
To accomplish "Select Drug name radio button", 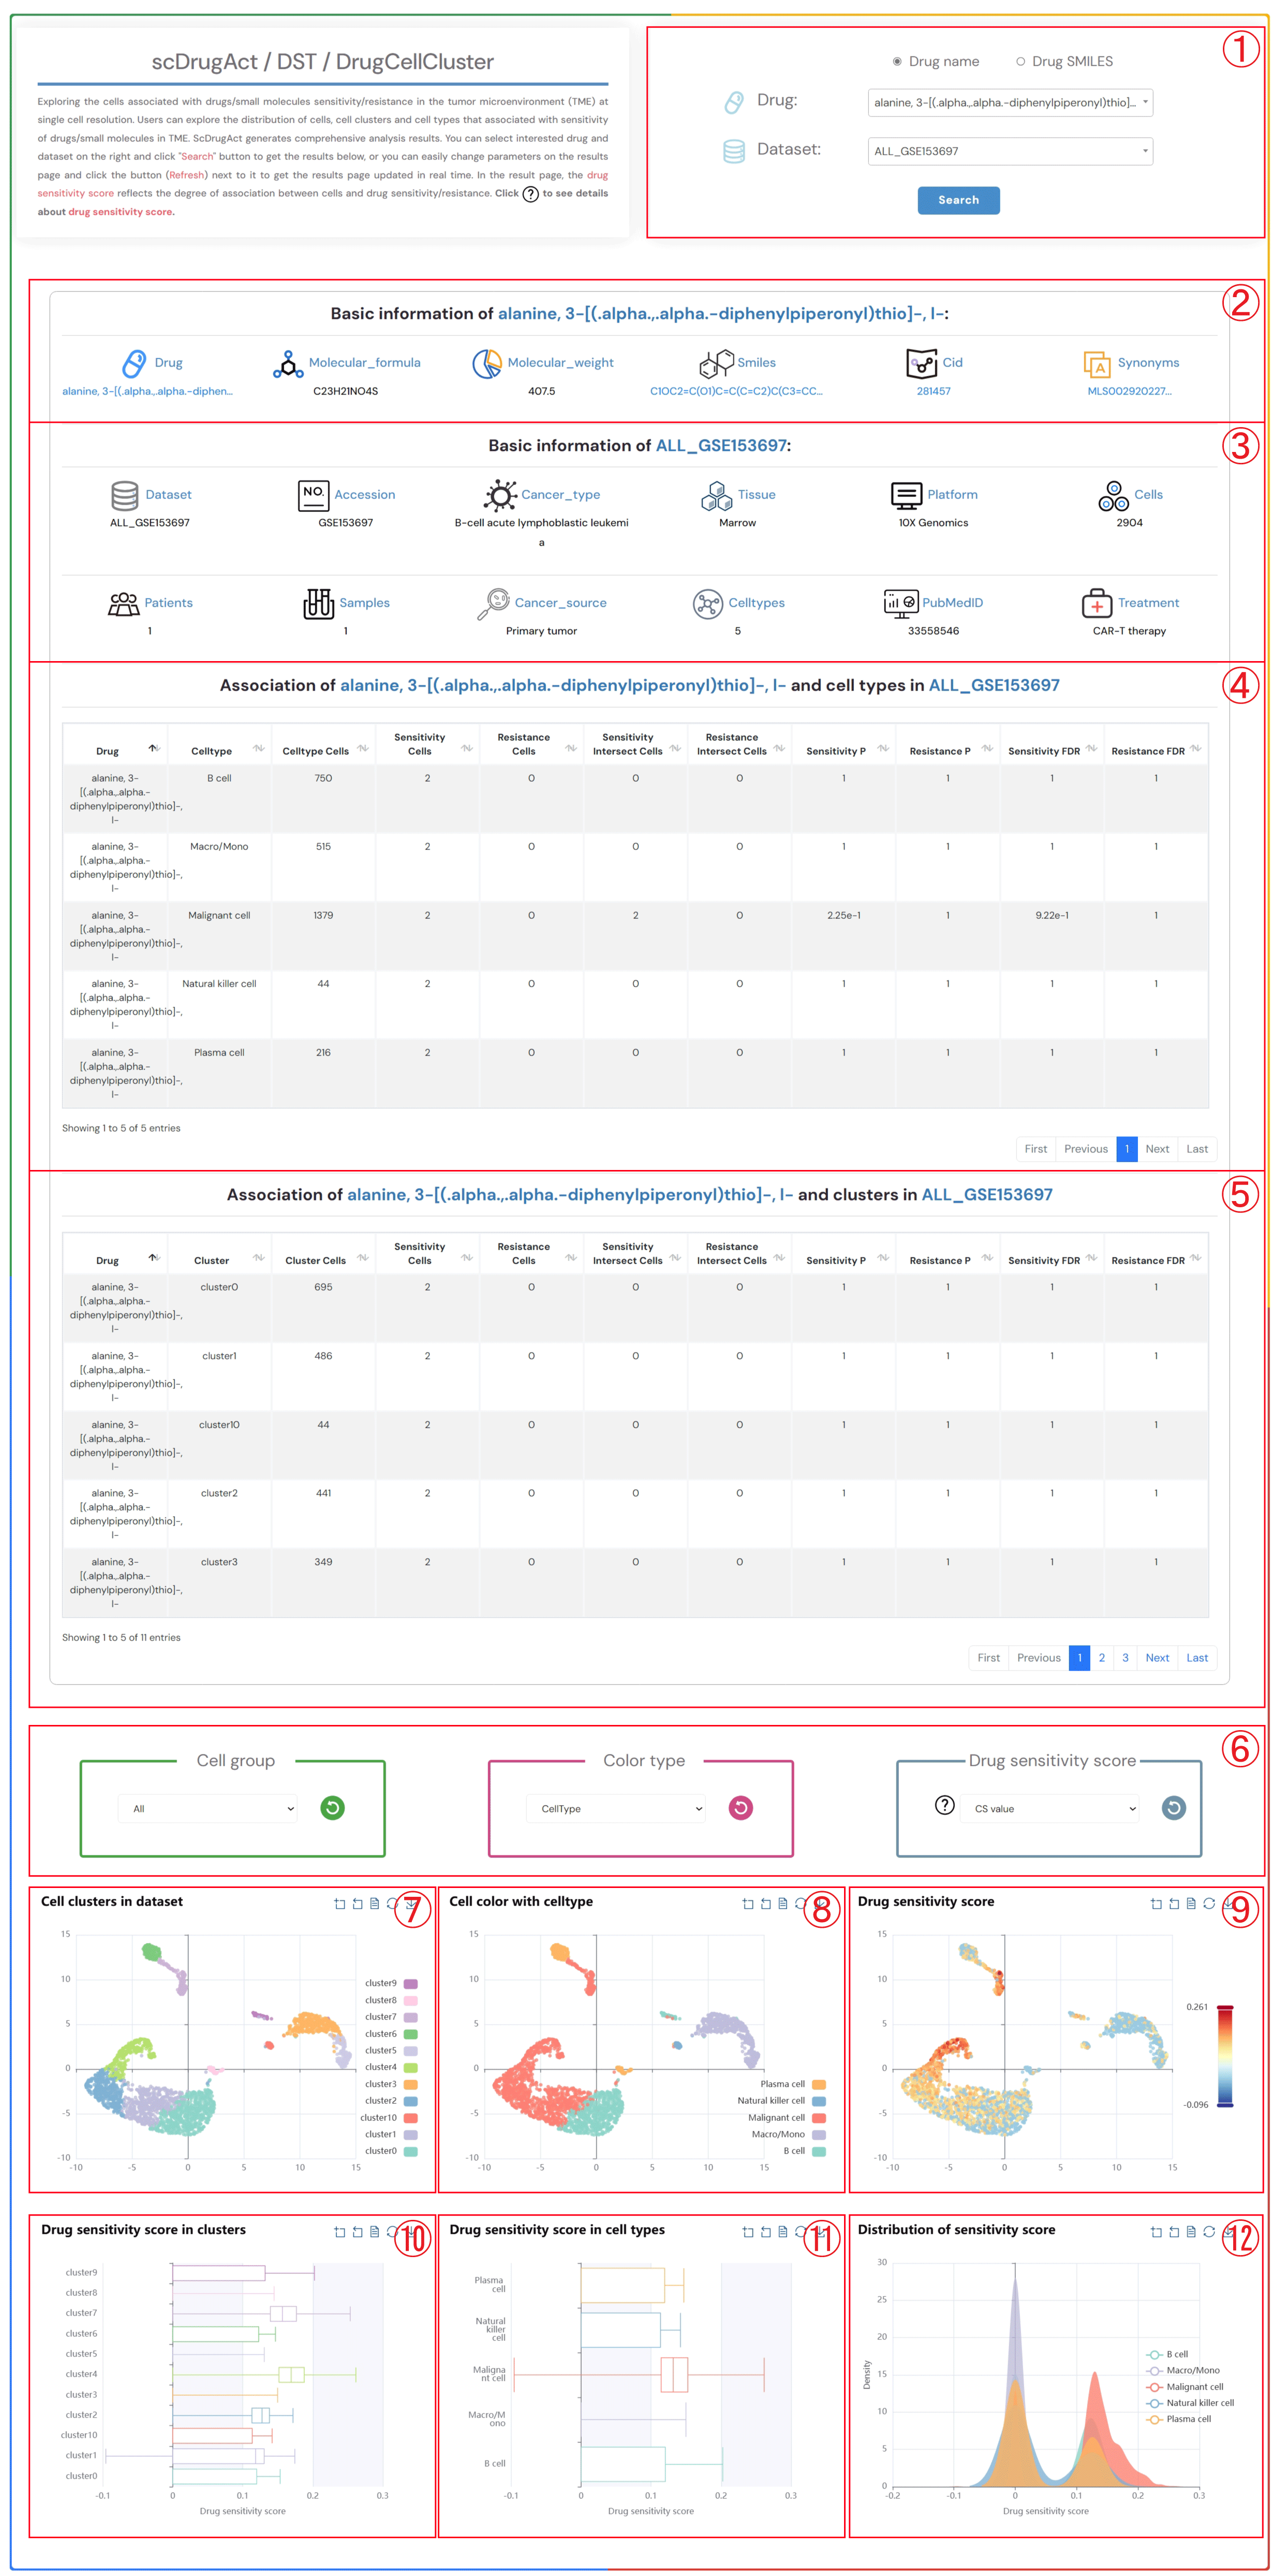I will [897, 62].
